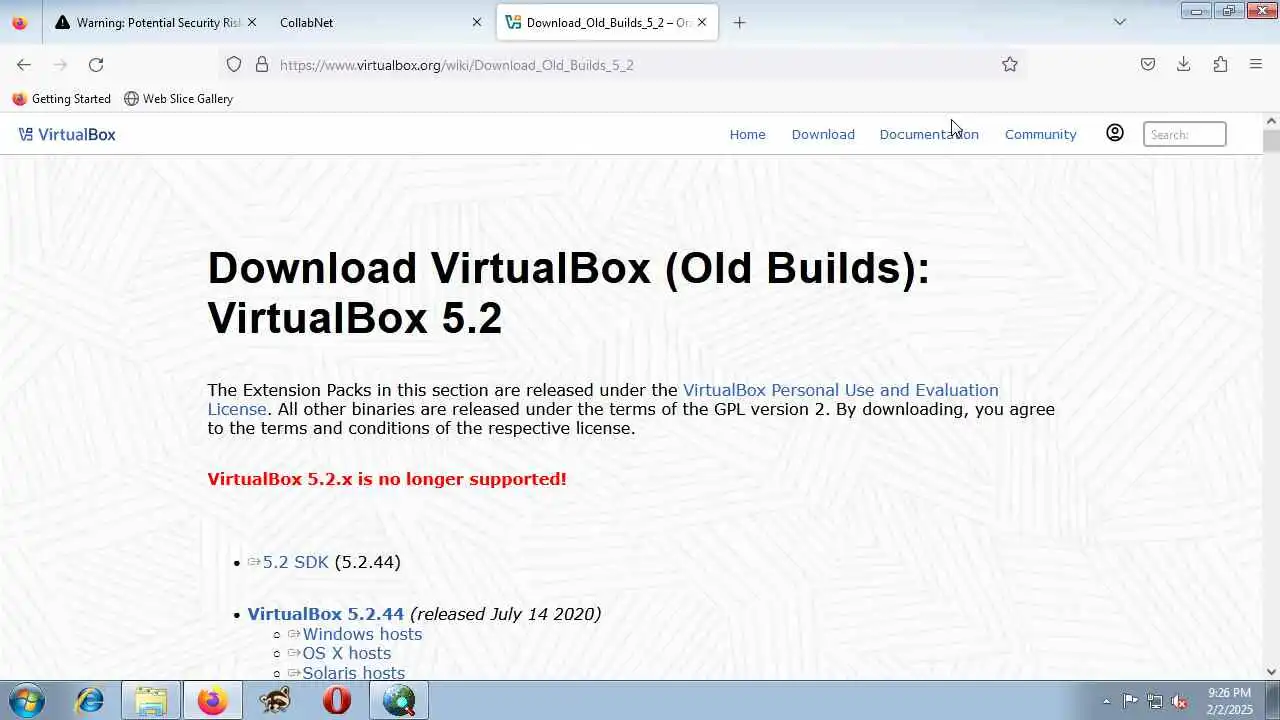
Task: Open the VirtualBox 5.2.44 link
Action: (x=325, y=614)
